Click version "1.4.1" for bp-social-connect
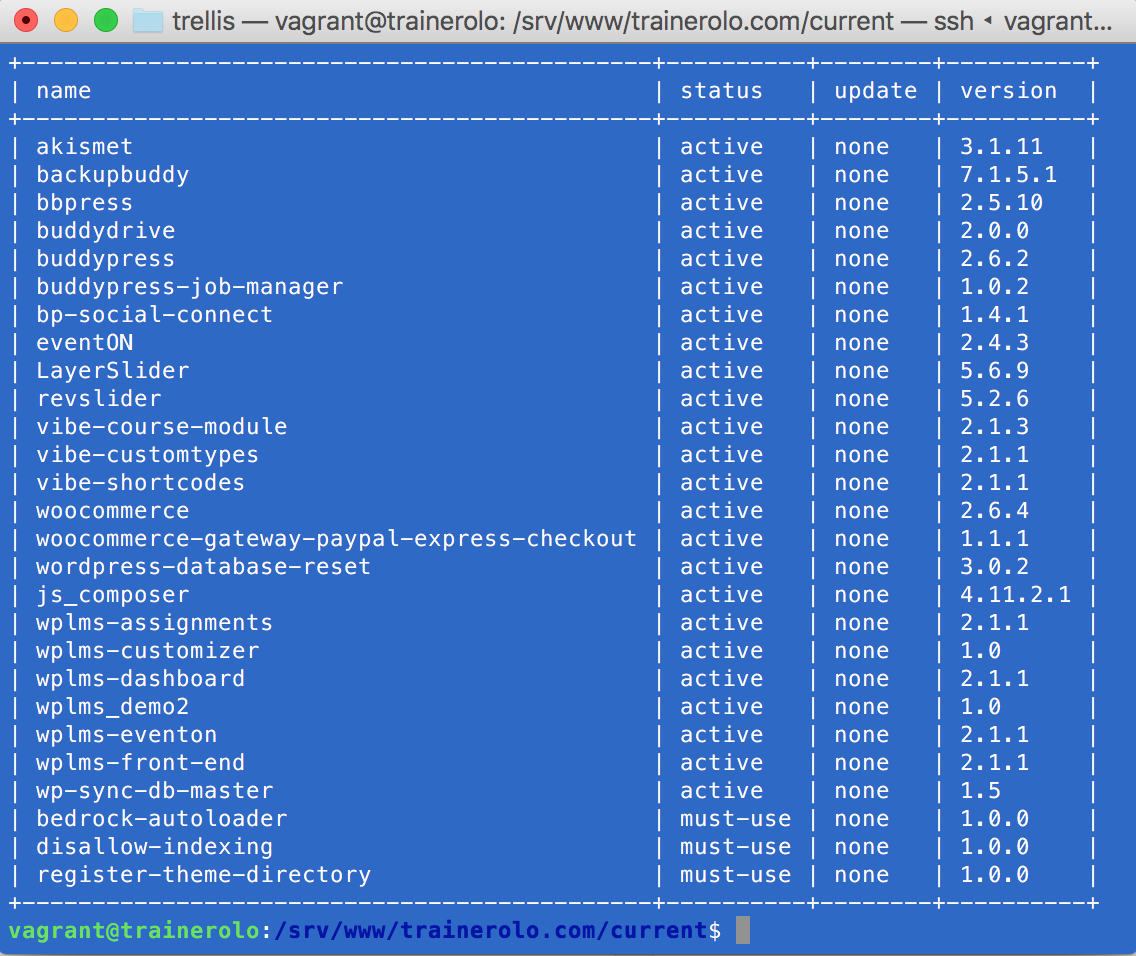 [995, 314]
